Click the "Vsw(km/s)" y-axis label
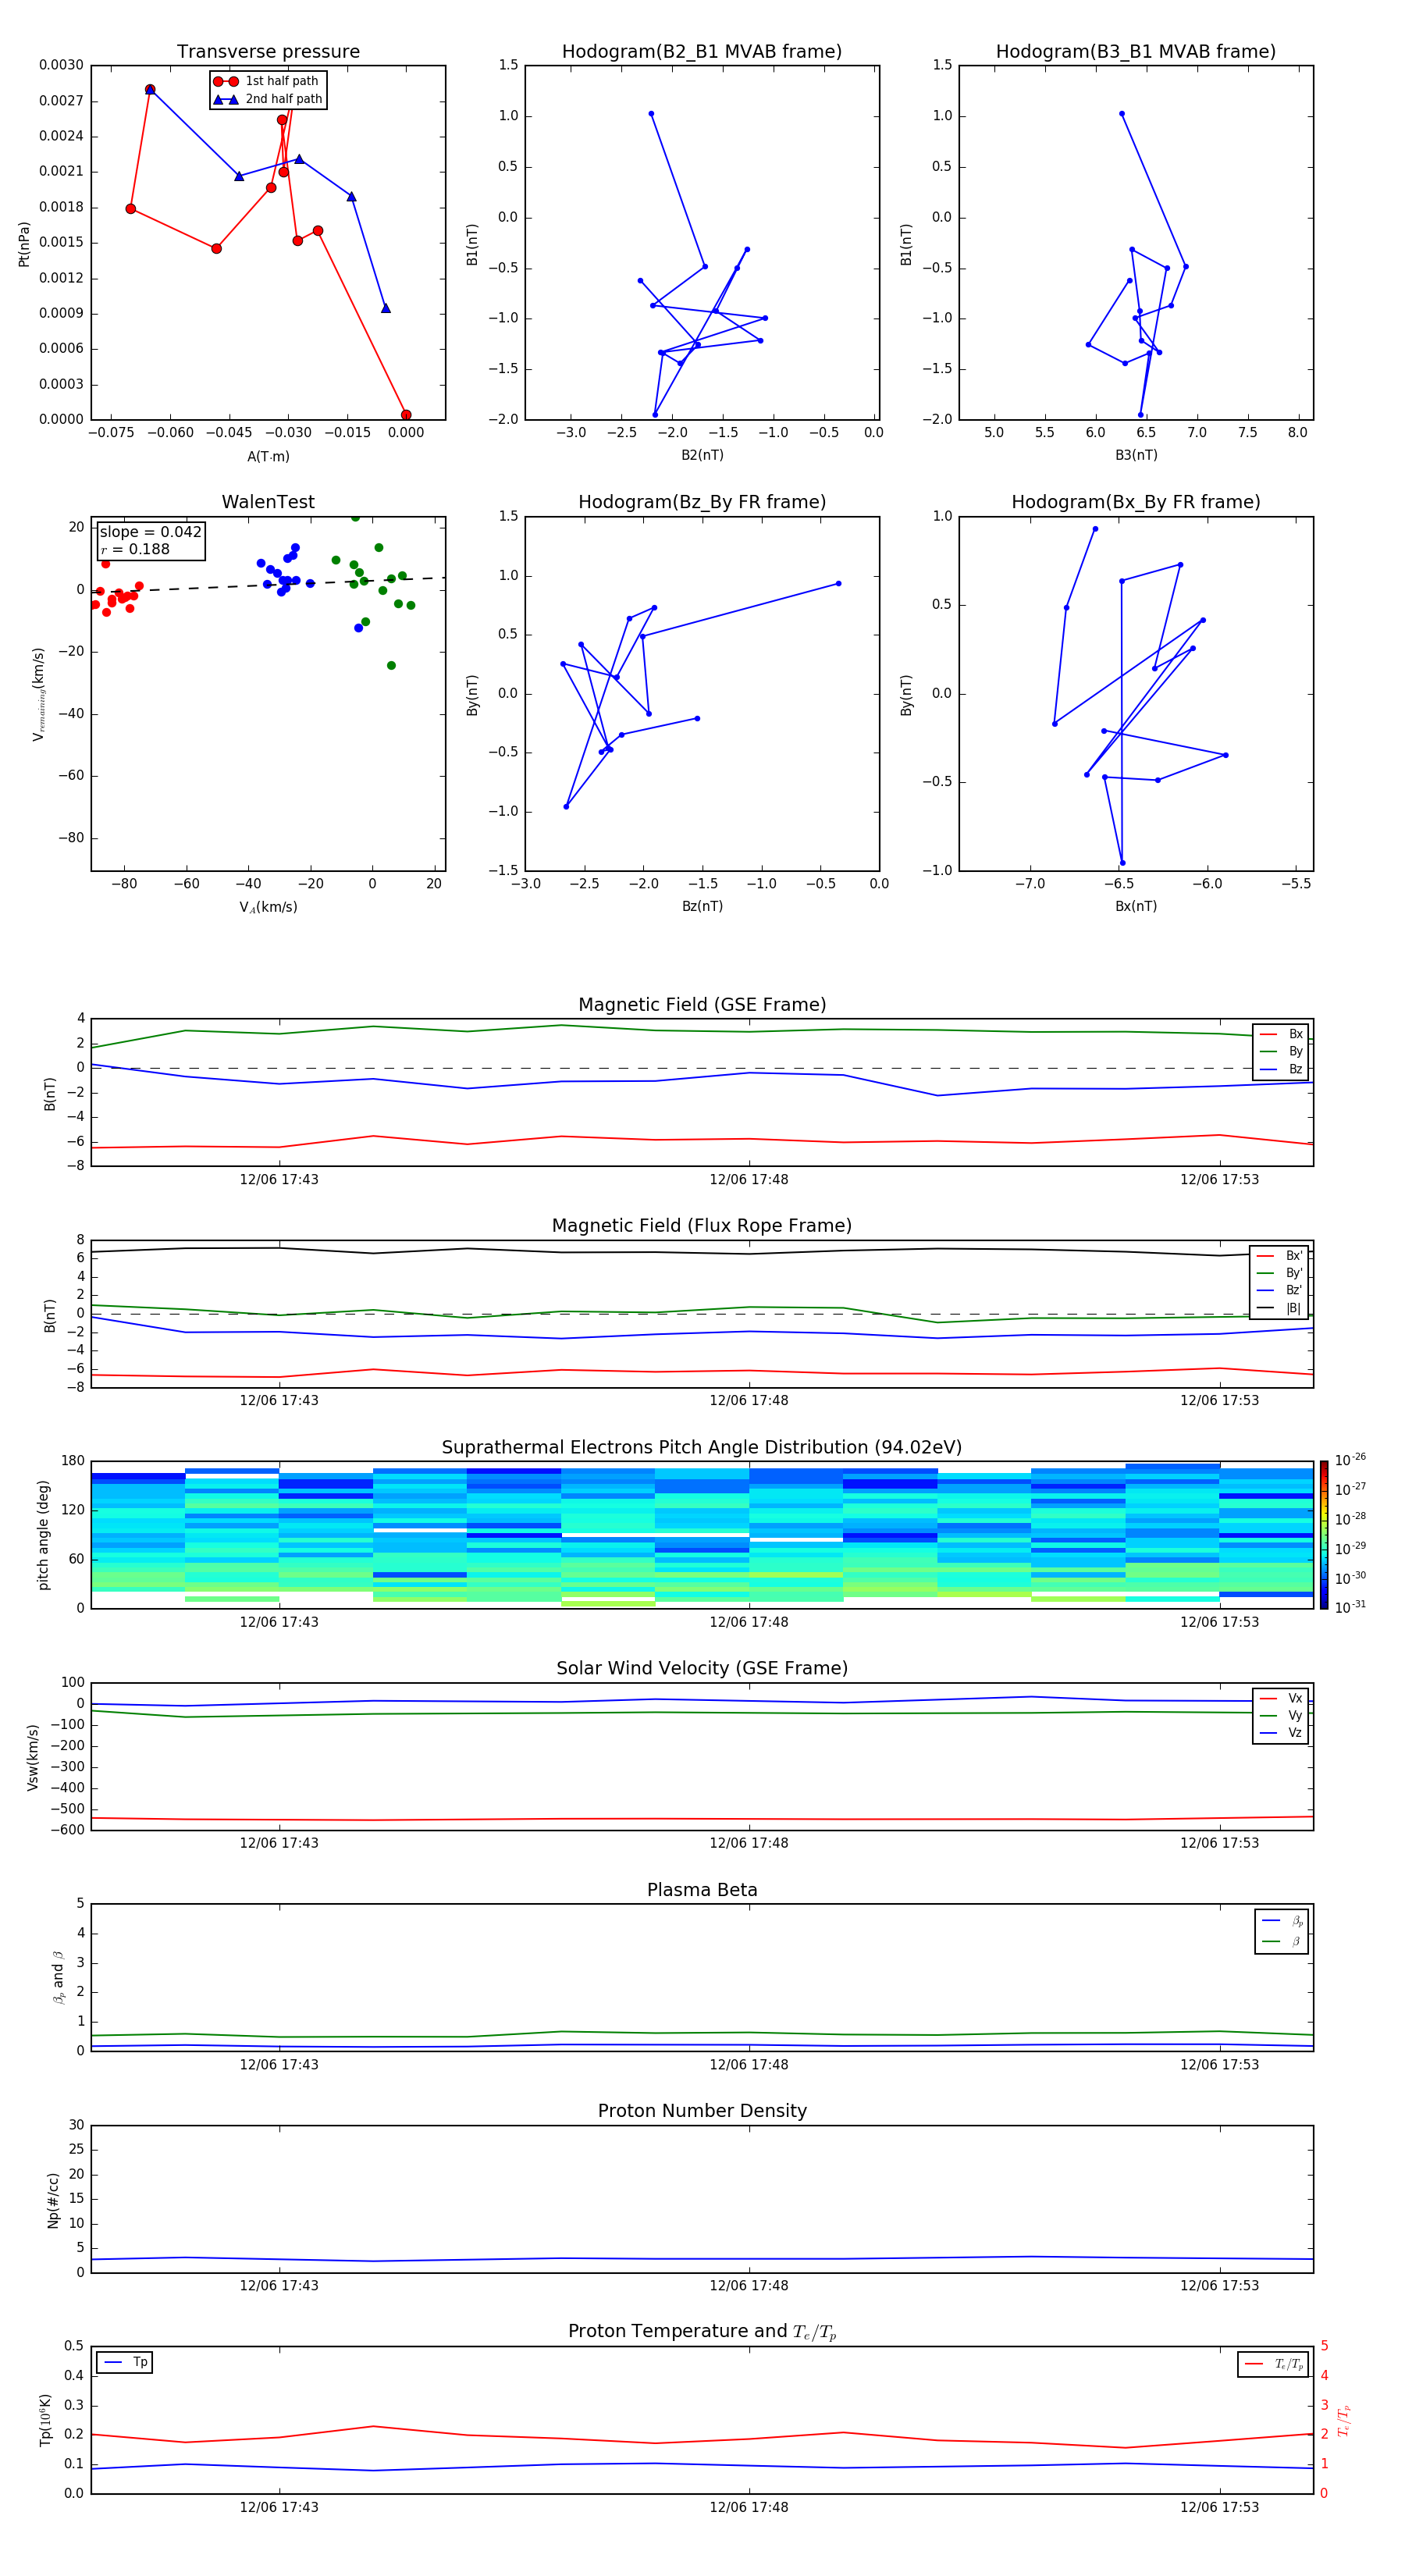1405x2576 pixels. [x=33, y=1757]
